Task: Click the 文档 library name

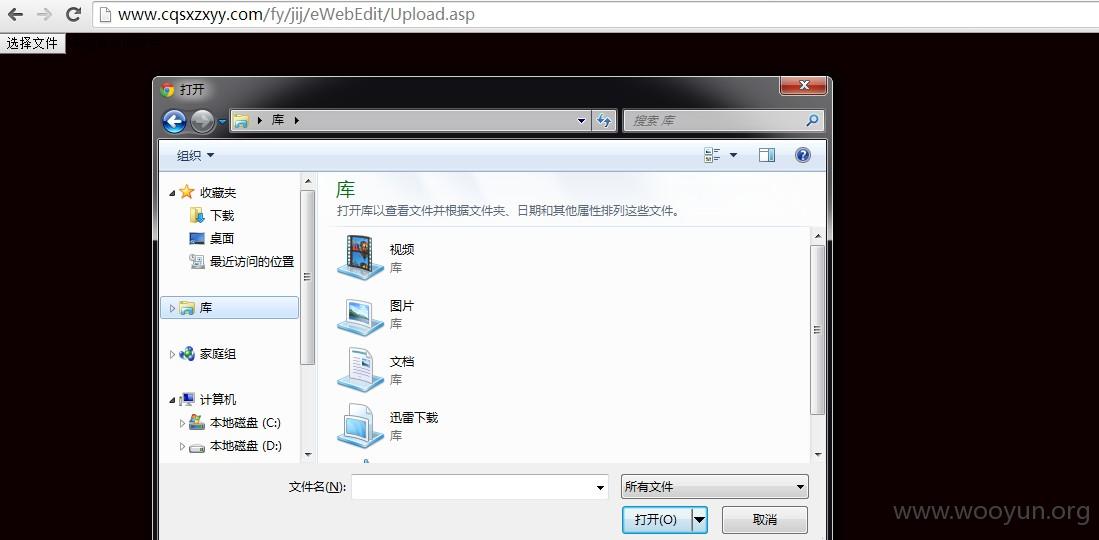Action: [402, 362]
